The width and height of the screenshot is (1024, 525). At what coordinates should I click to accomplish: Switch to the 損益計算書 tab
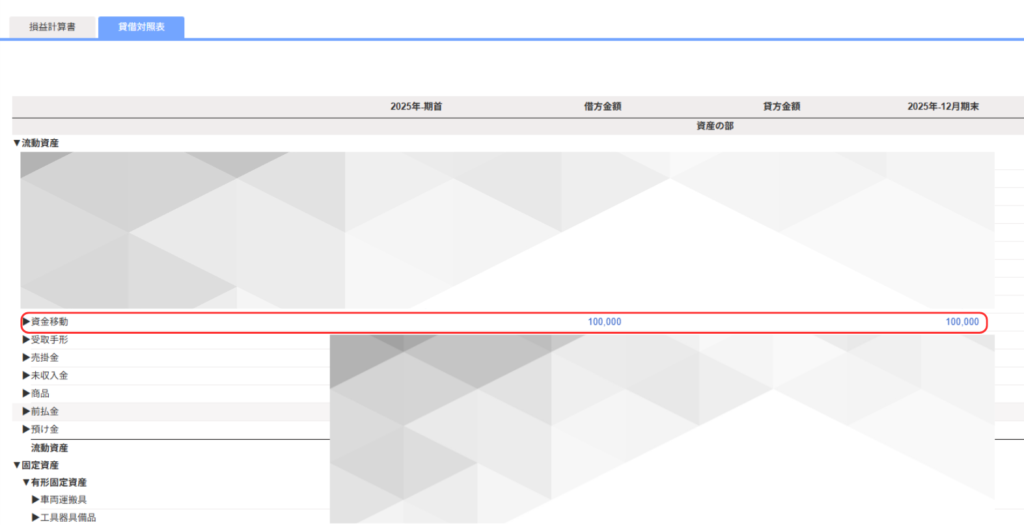tap(51, 27)
